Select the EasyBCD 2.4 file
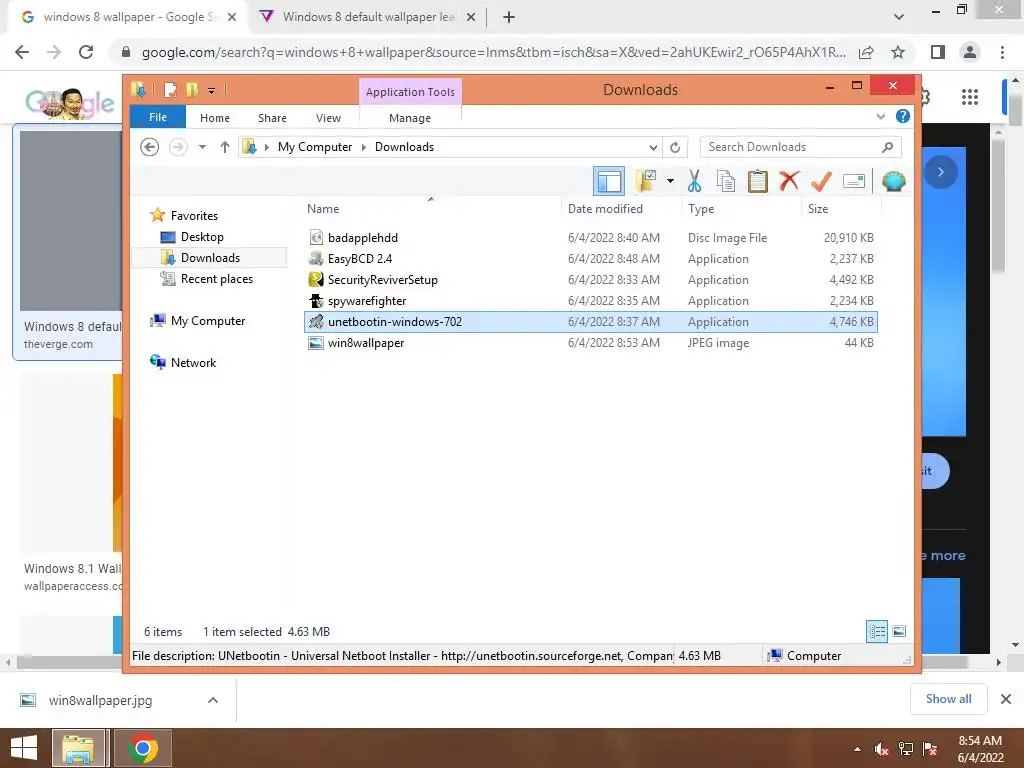The width and height of the screenshot is (1024, 768). 591,259
